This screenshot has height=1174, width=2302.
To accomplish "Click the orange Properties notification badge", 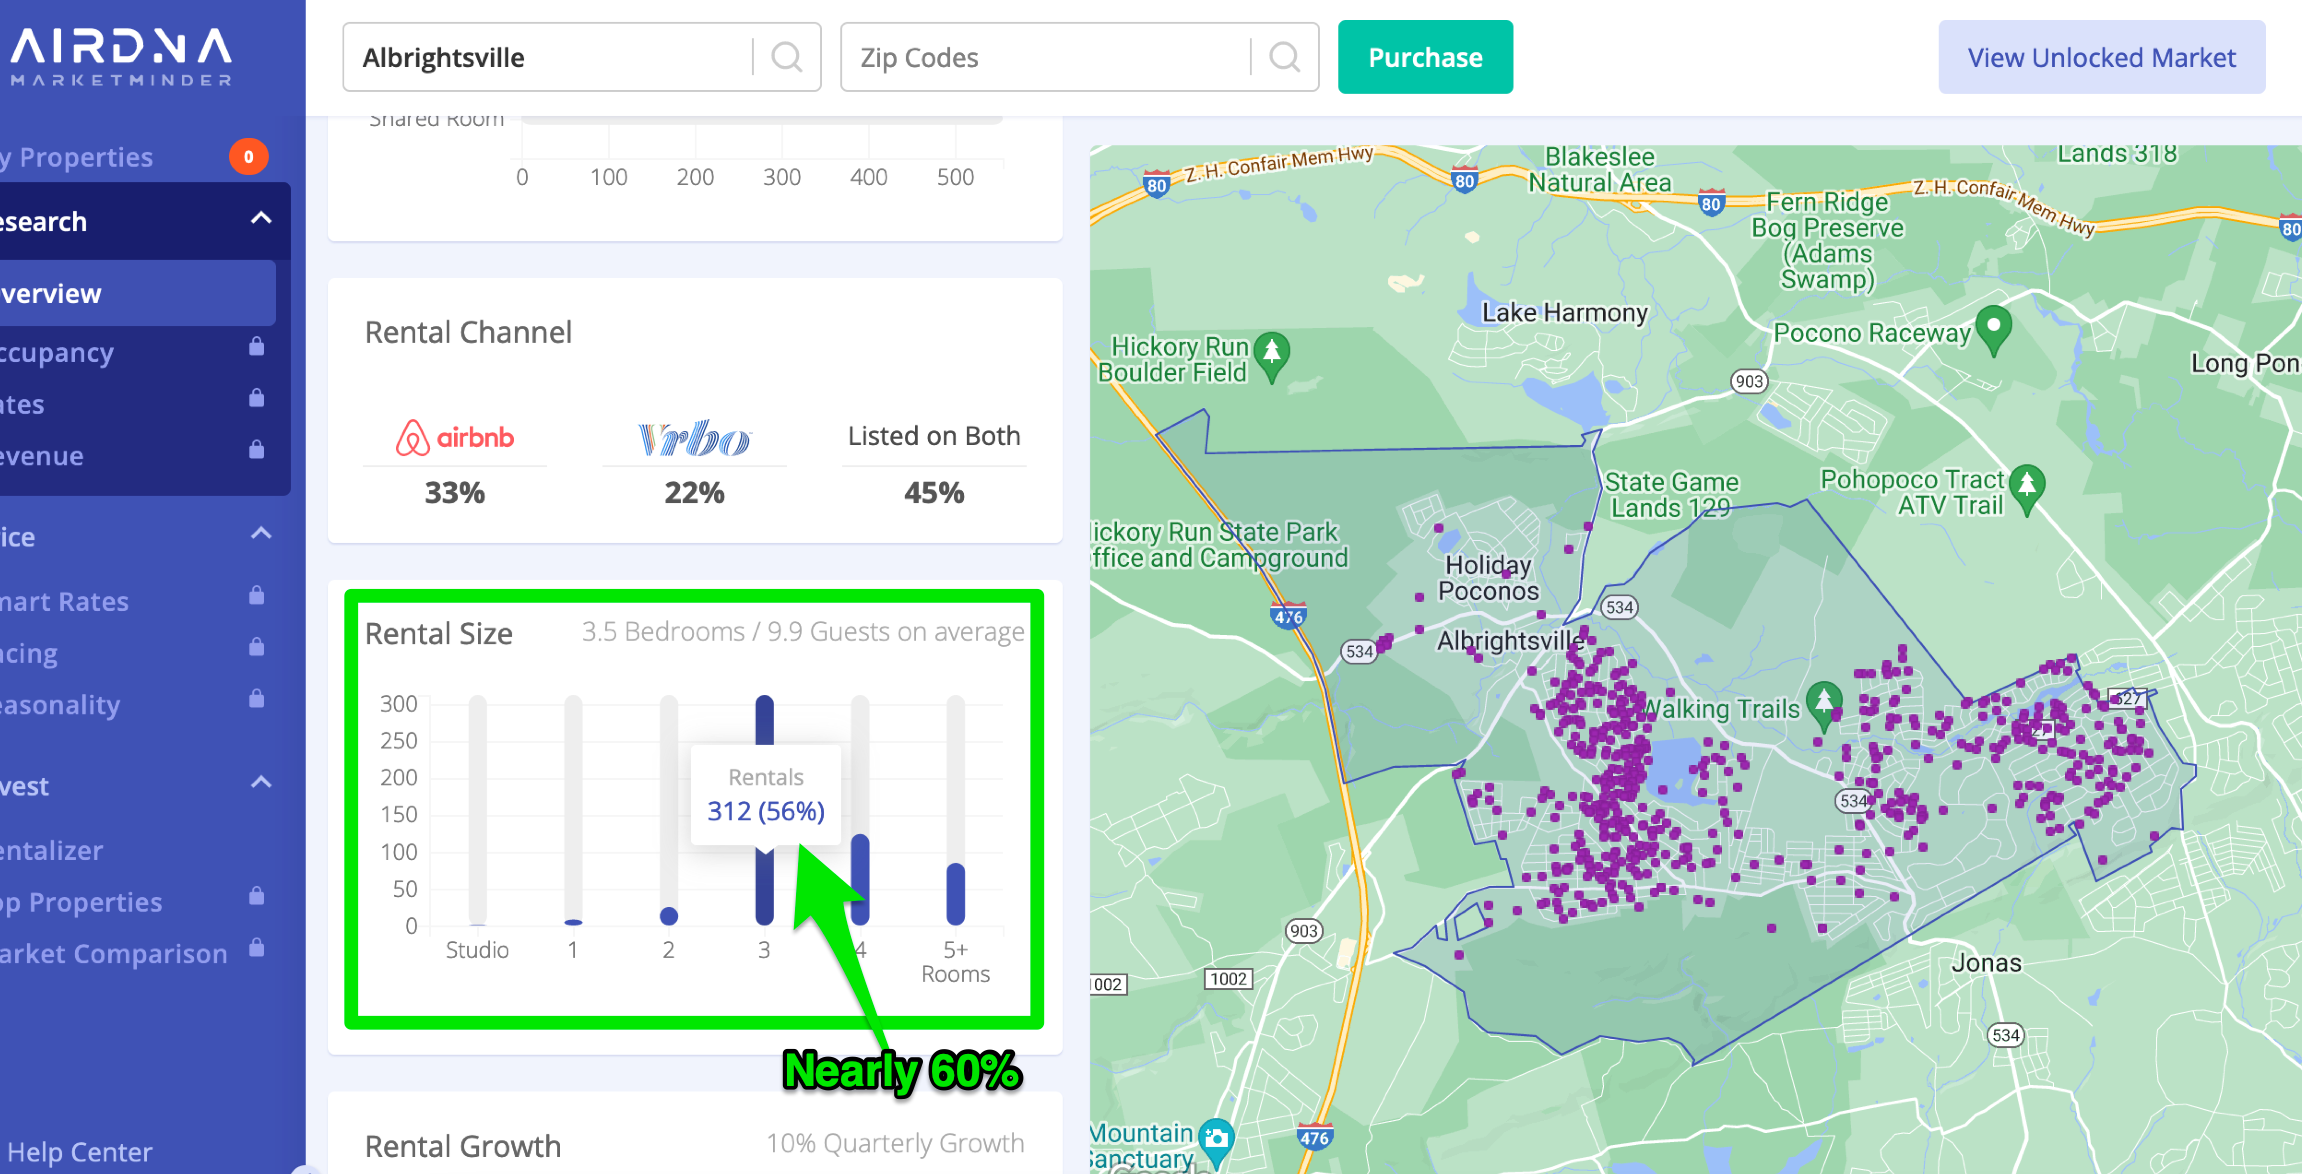I will point(248,157).
